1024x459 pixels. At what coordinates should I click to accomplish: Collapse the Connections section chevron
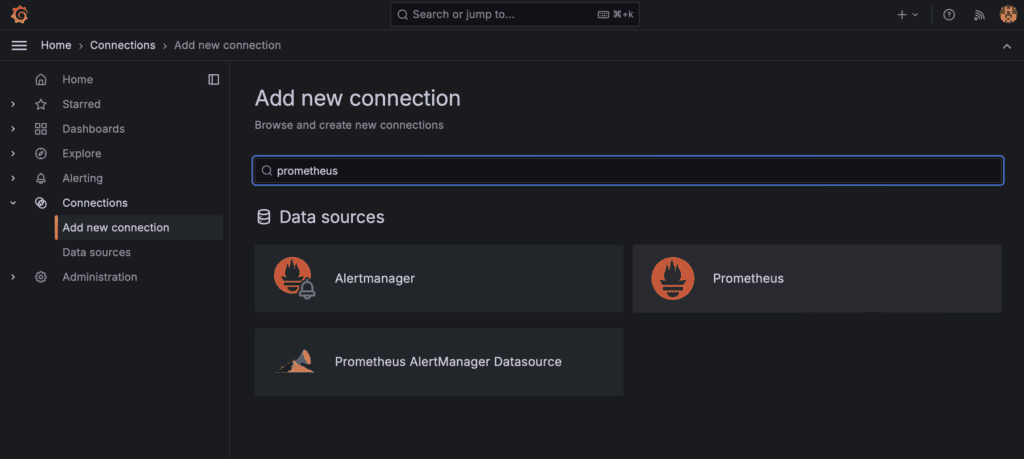[x=13, y=203]
